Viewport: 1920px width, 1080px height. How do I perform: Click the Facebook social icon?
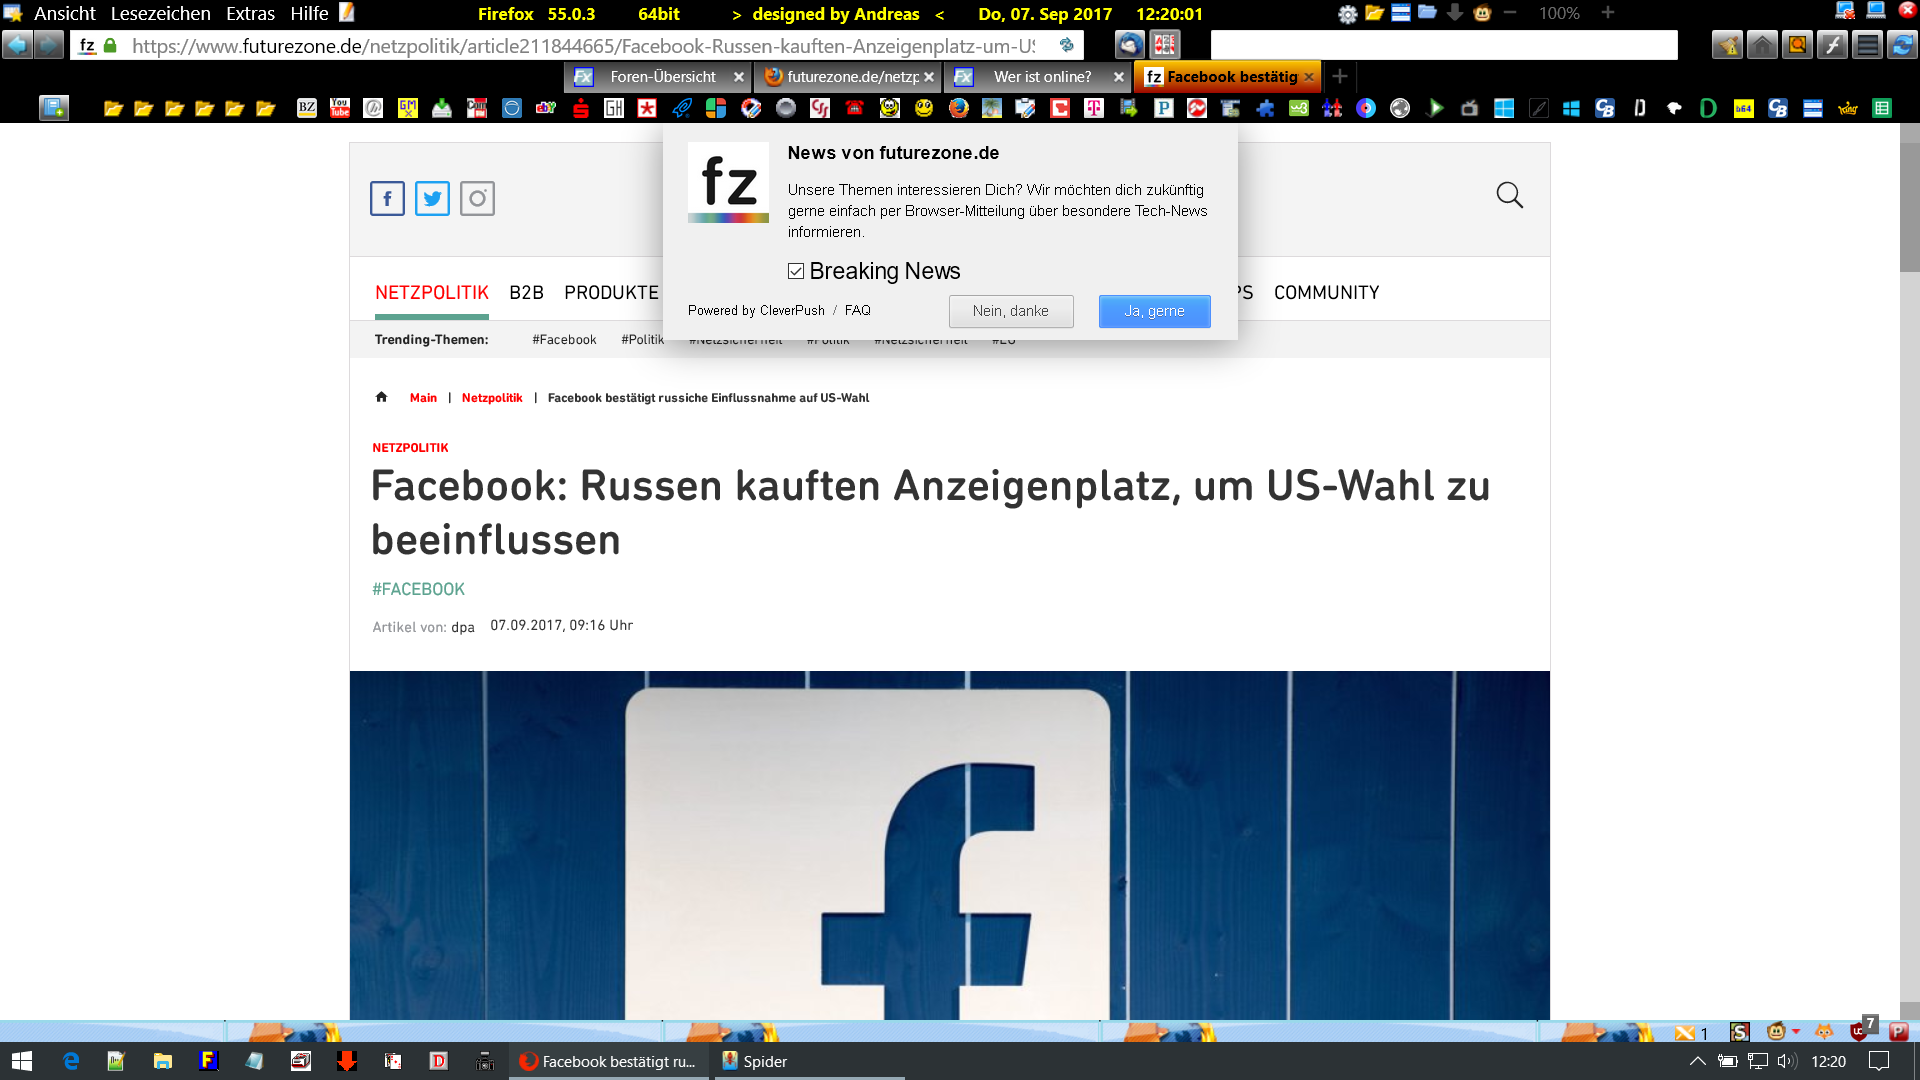tap(387, 198)
